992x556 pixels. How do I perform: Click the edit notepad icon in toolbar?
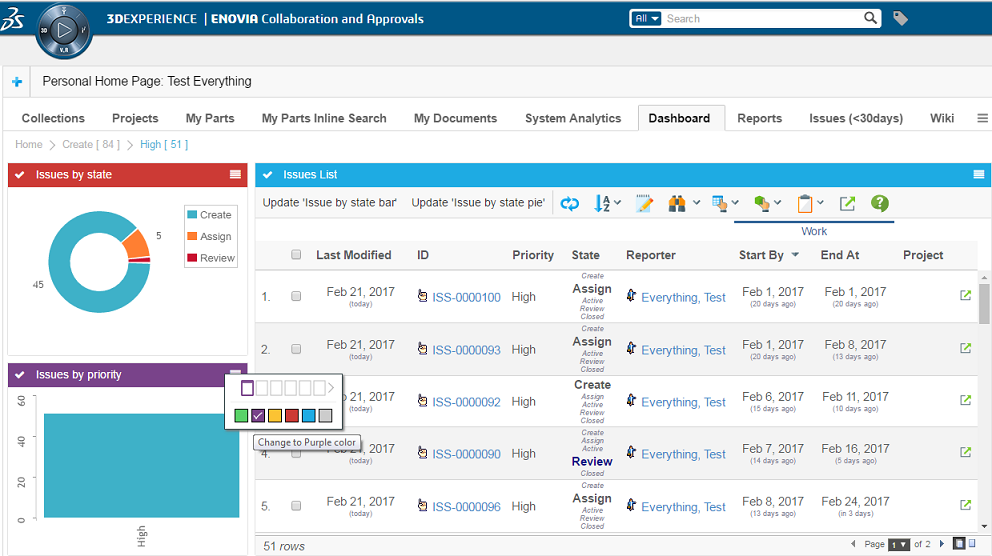point(645,203)
